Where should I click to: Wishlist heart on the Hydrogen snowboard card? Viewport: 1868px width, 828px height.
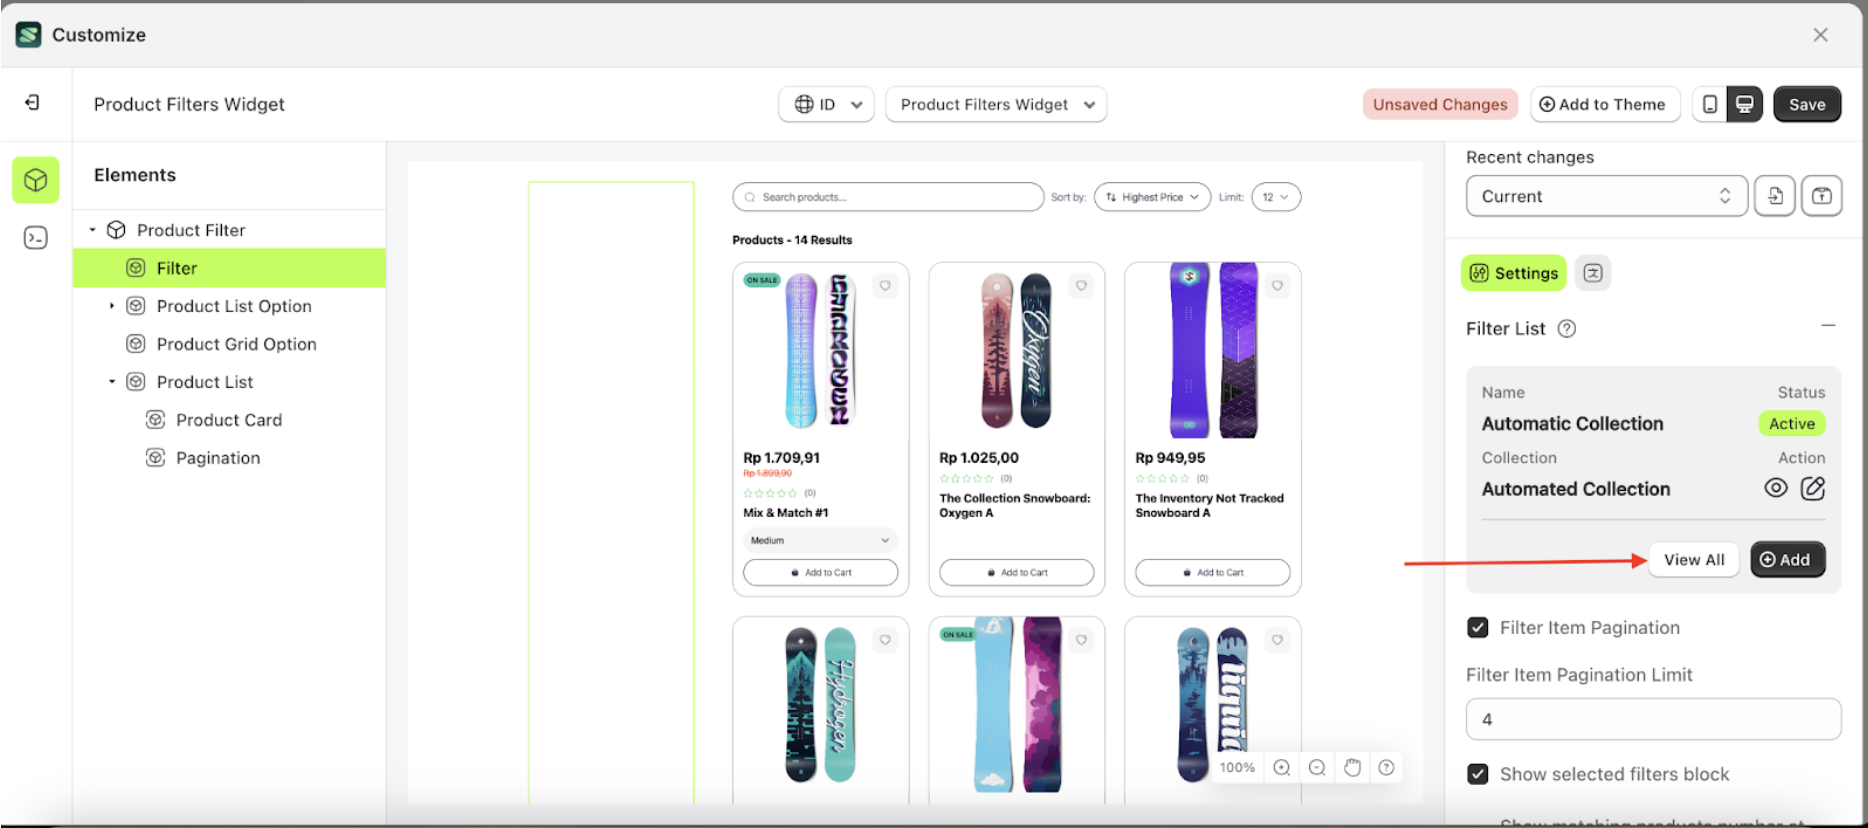click(885, 640)
